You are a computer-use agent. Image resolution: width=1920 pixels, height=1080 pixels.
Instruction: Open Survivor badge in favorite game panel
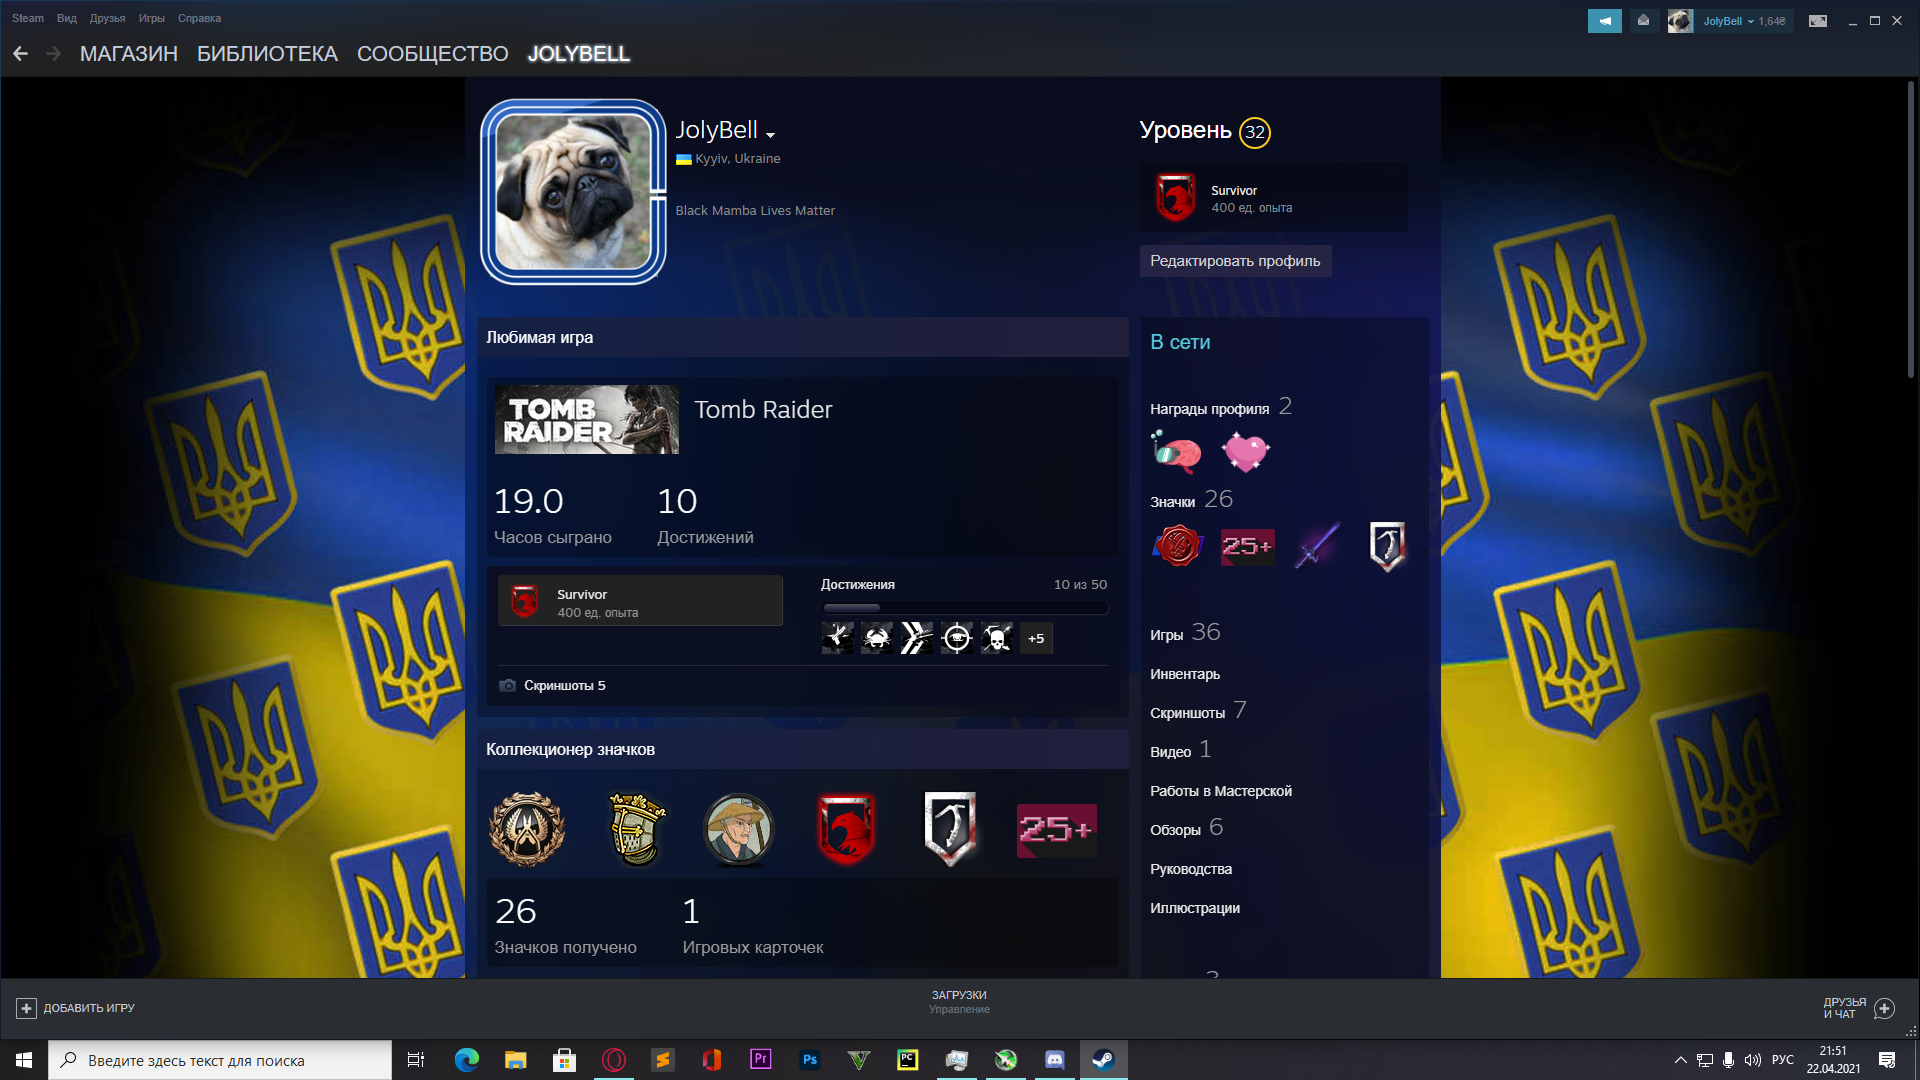pyautogui.click(x=641, y=601)
